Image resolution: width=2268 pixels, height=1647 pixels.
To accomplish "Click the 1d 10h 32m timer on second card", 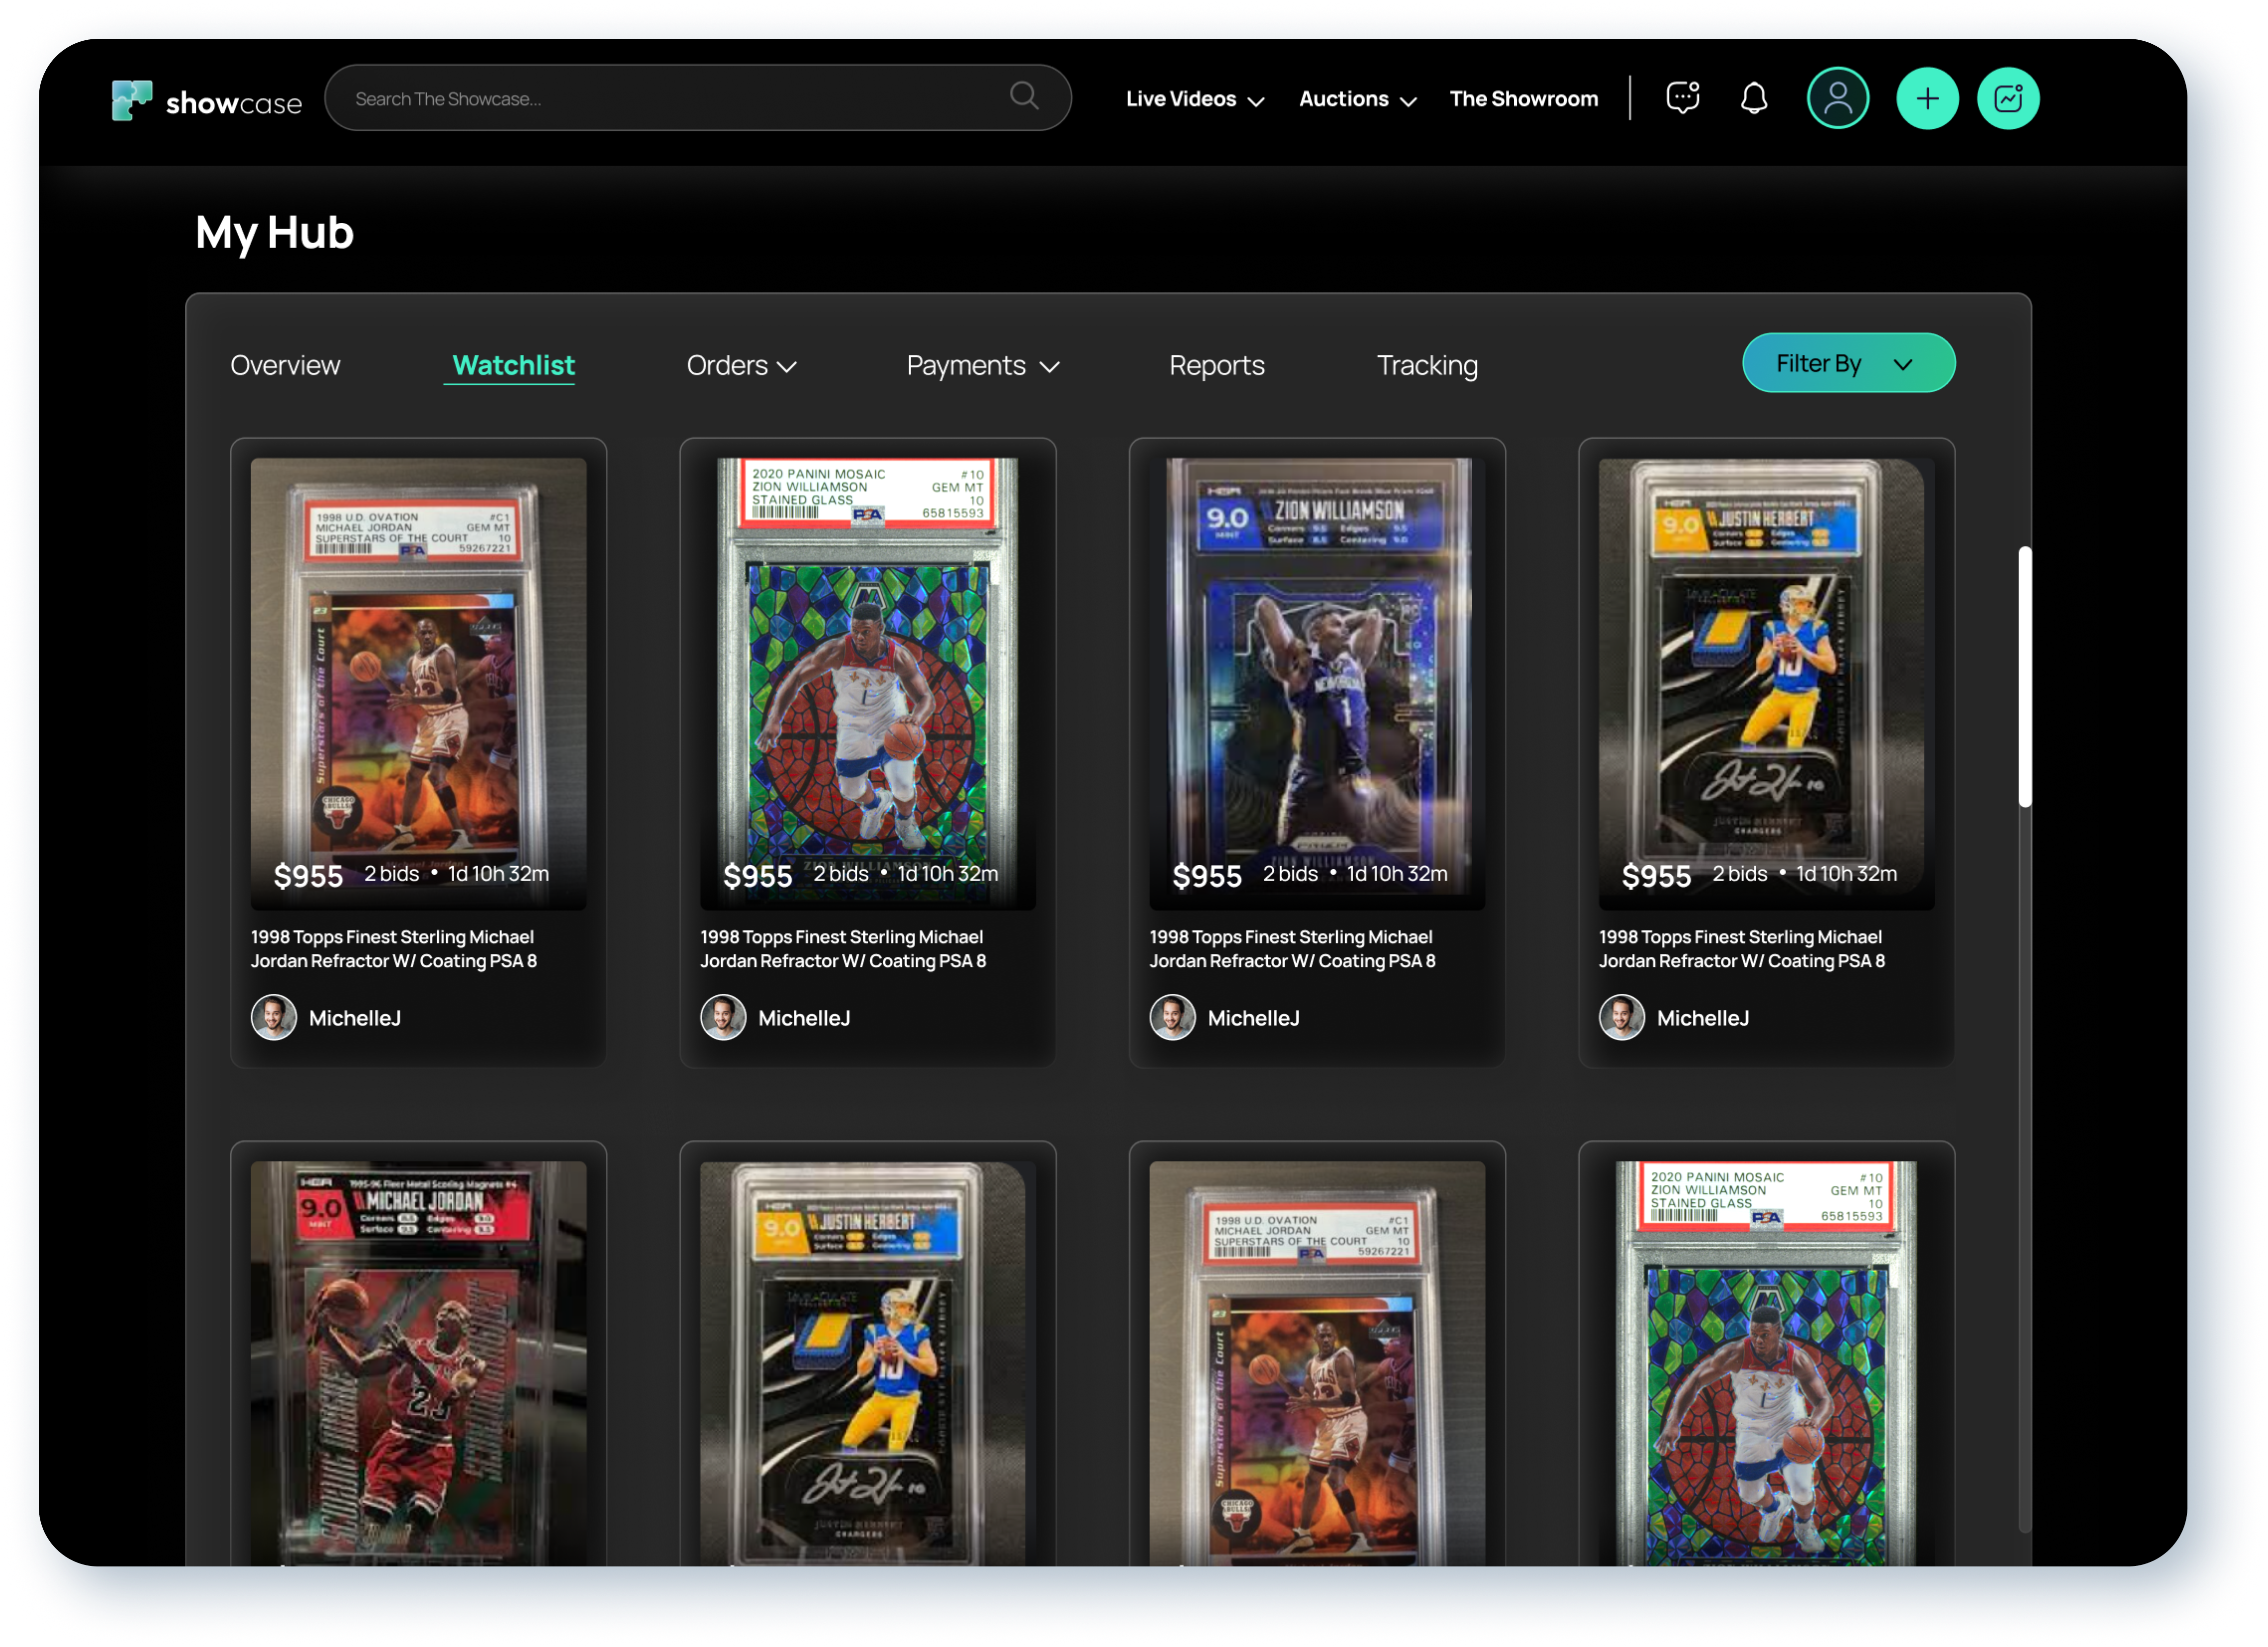I will tap(947, 873).
